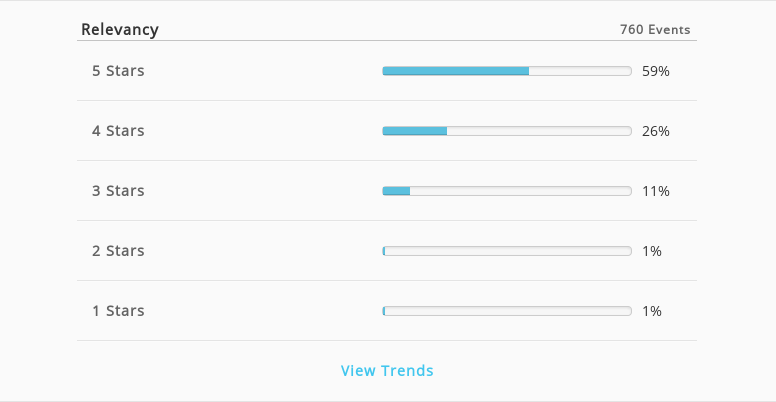
Task: Click the blue filled portion of 4 Stars bar
Action: click(x=415, y=131)
